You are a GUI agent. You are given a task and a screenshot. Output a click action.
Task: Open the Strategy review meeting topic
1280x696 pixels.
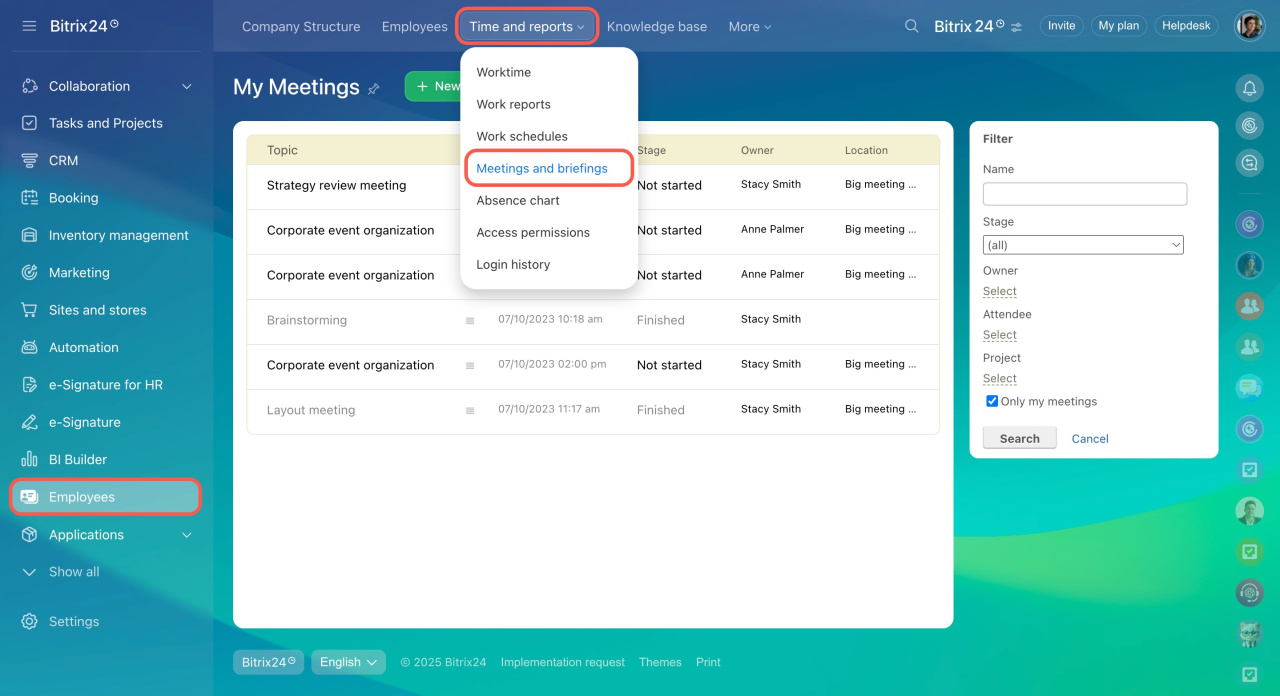pos(337,185)
